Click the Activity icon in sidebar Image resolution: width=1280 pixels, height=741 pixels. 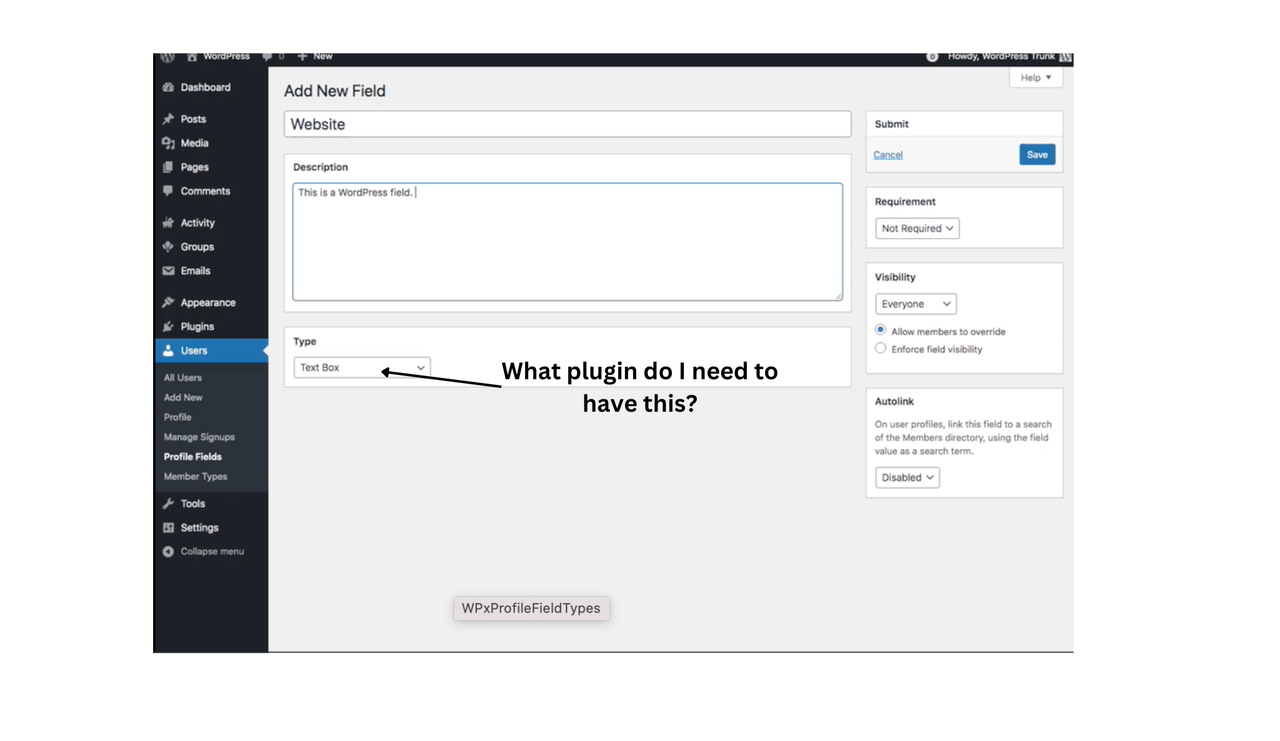[168, 223]
